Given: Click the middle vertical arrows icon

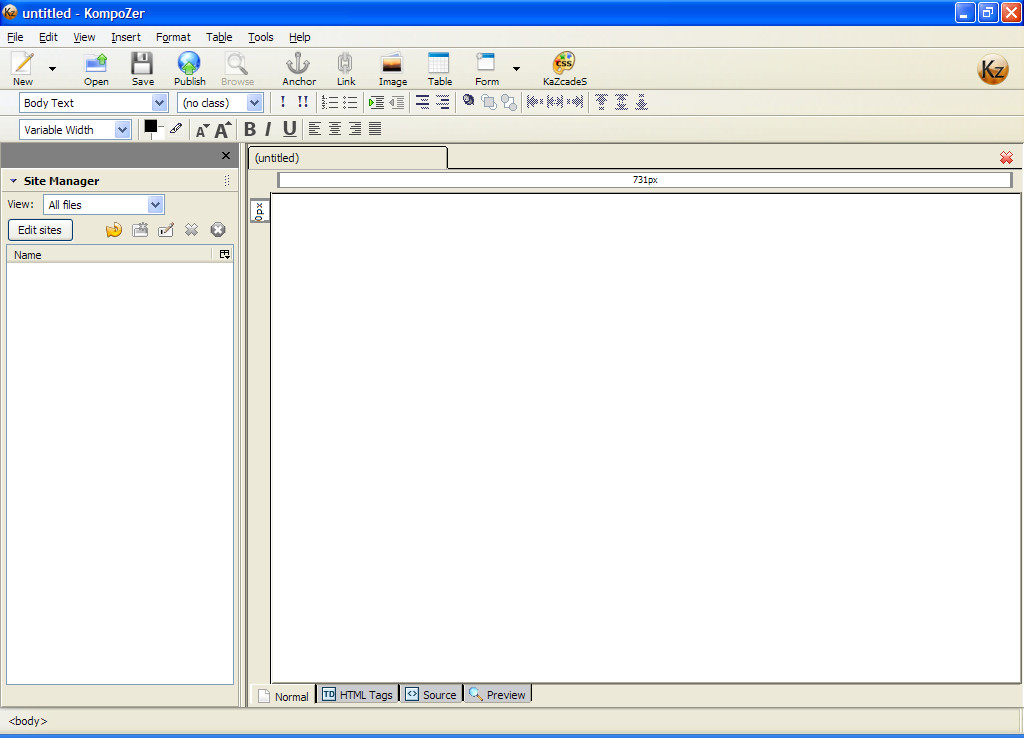Looking at the screenshot, I should (x=622, y=102).
